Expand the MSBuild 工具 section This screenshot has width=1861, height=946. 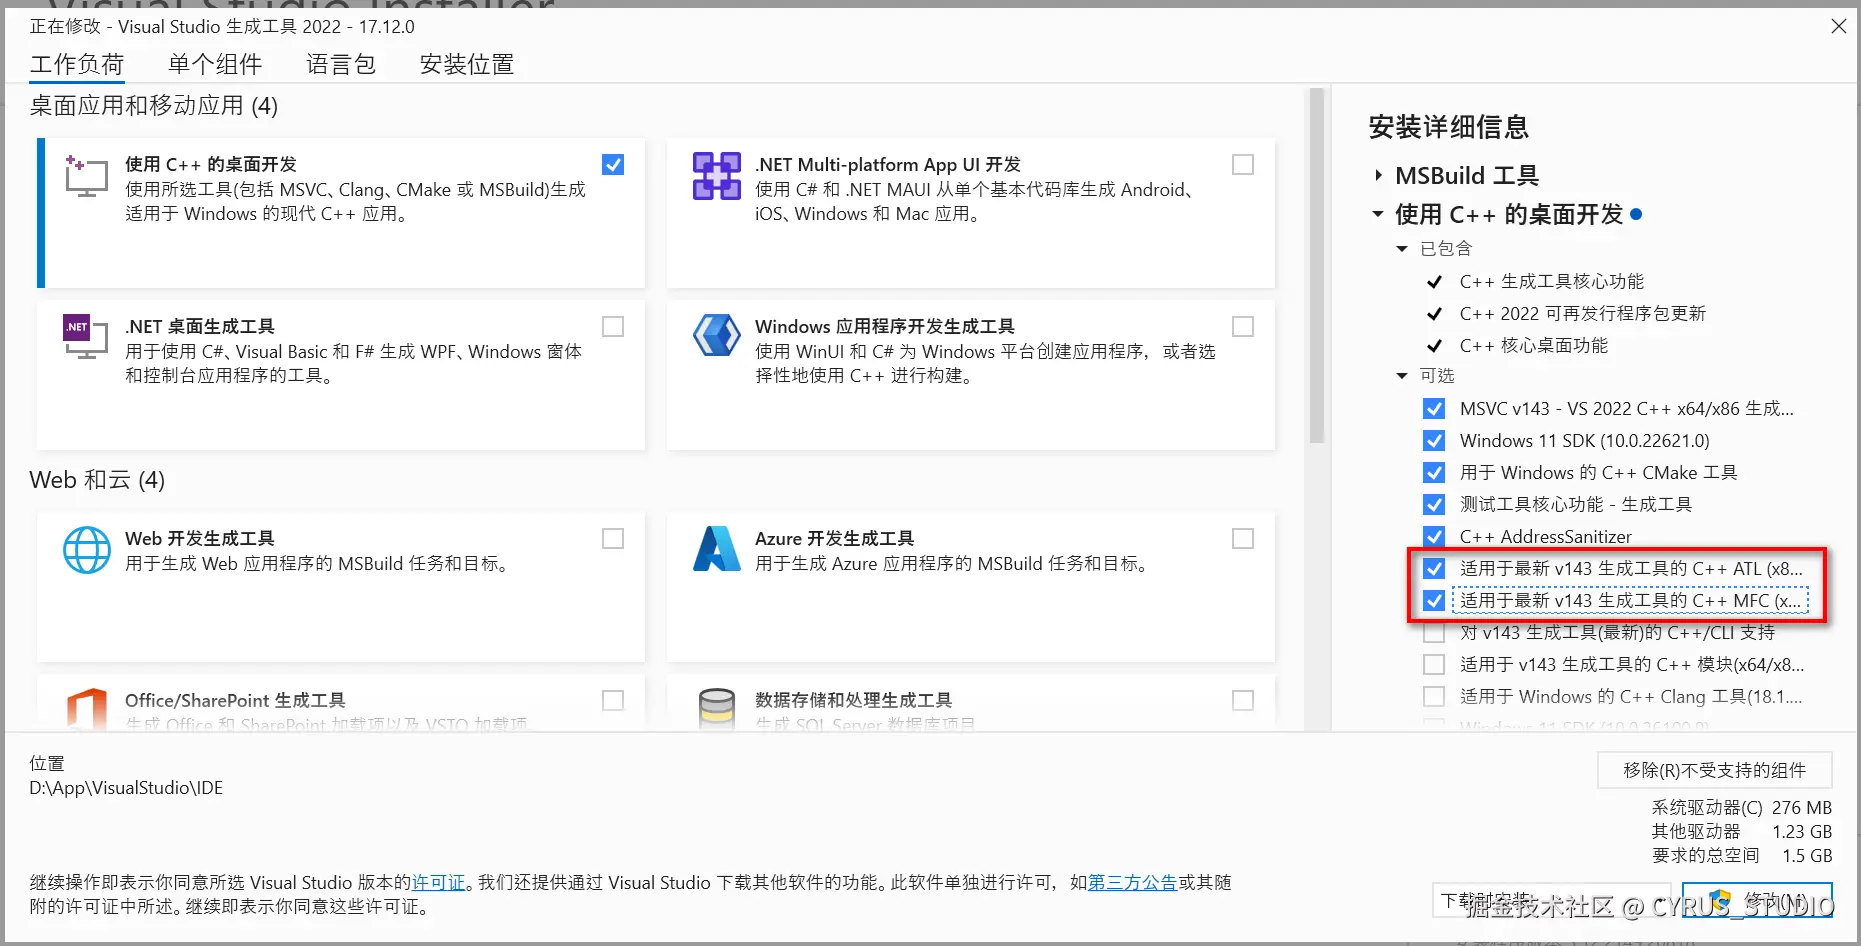(x=1378, y=176)
